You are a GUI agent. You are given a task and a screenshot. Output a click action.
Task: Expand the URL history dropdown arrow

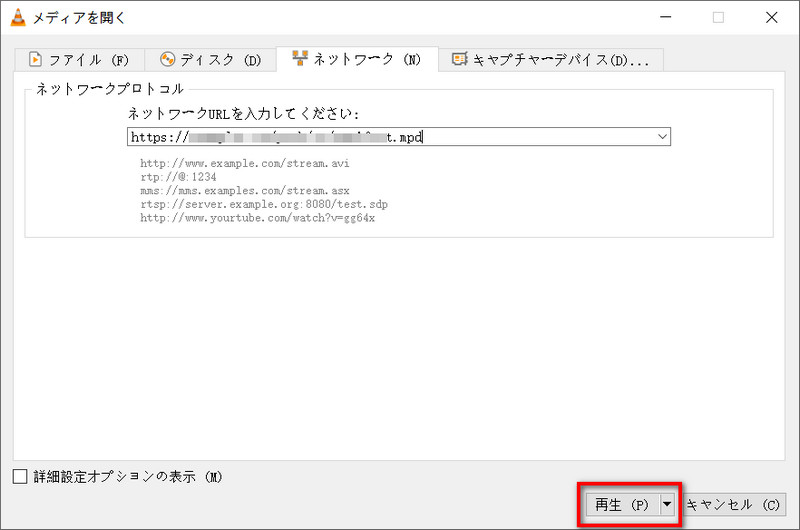click(x=662, y=137)
